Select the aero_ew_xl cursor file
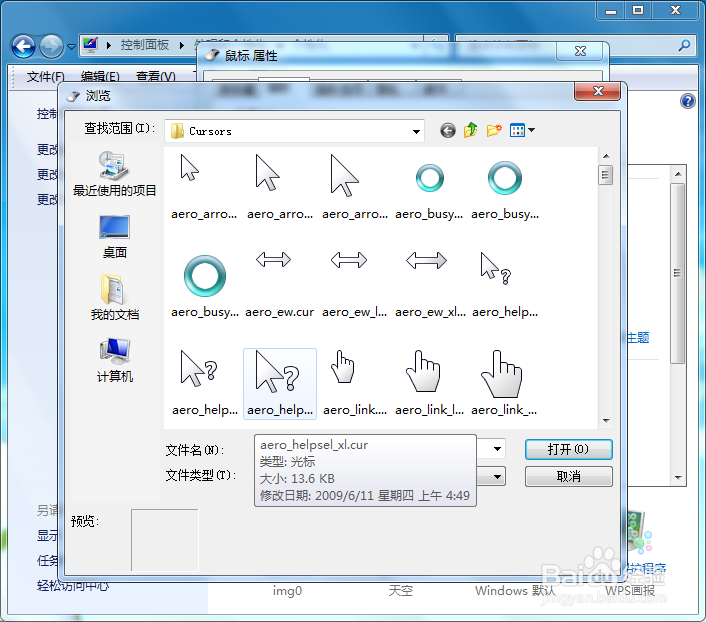Screen dimensions: 706x622 pyautogui.click(x=430, y=286)
